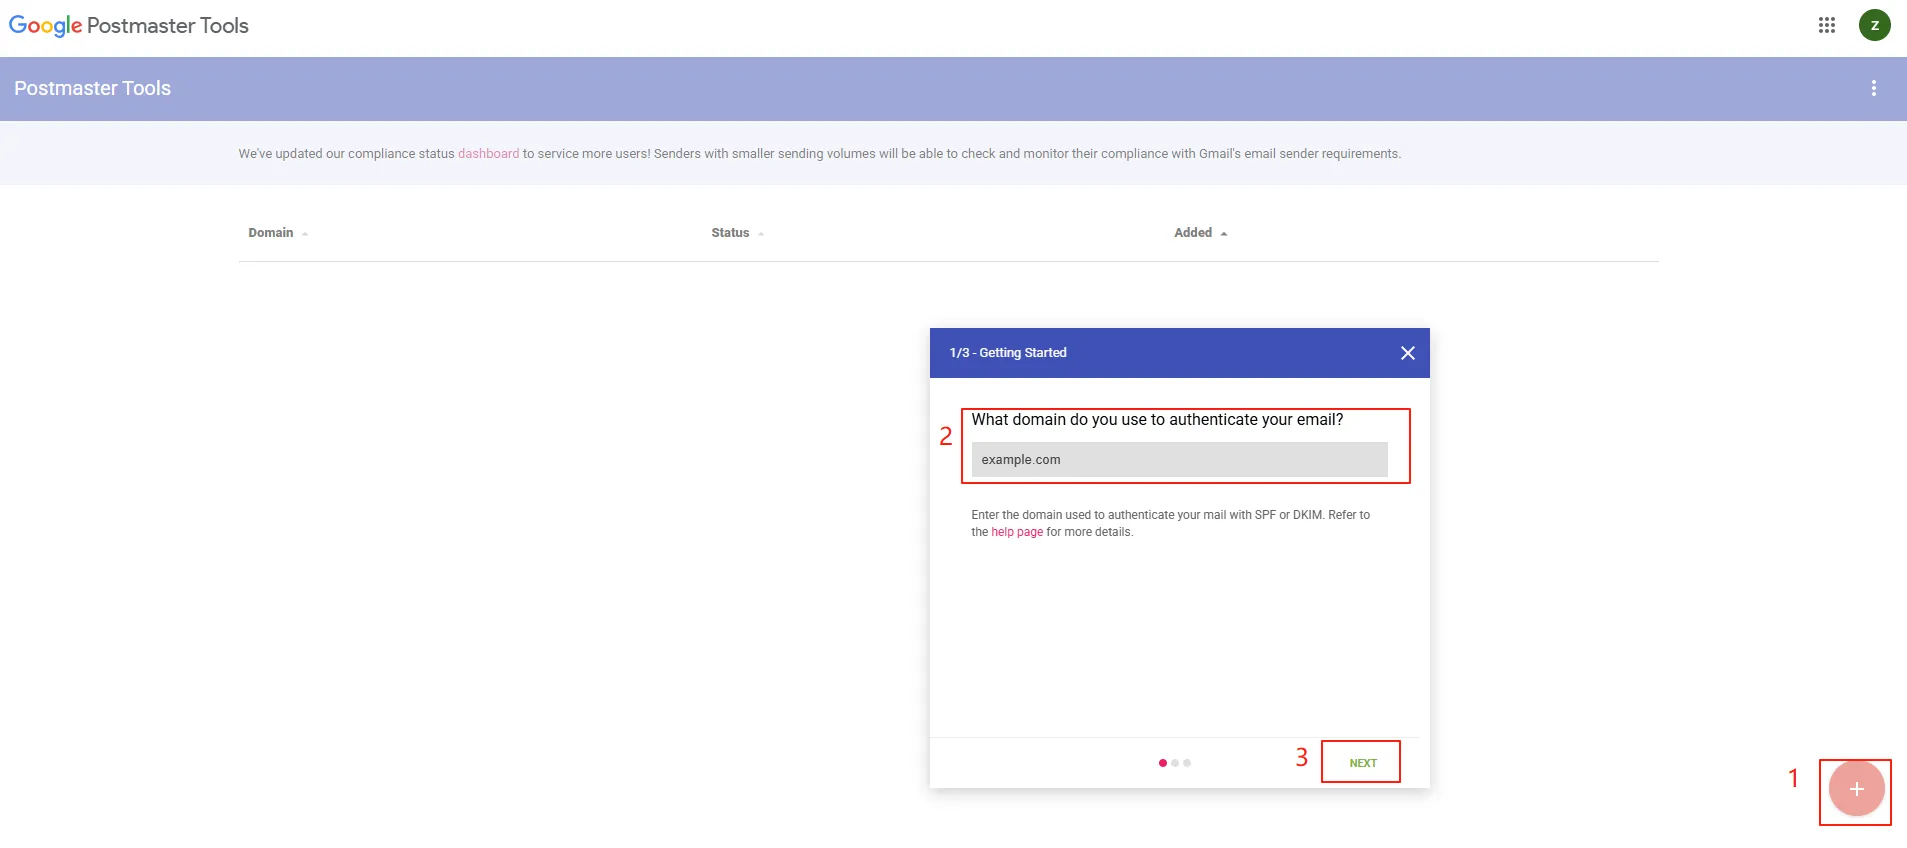Viewport: 1907px width, 848px height.
Task: Open the compliance status dashboard link
Action: click(488, 154)
